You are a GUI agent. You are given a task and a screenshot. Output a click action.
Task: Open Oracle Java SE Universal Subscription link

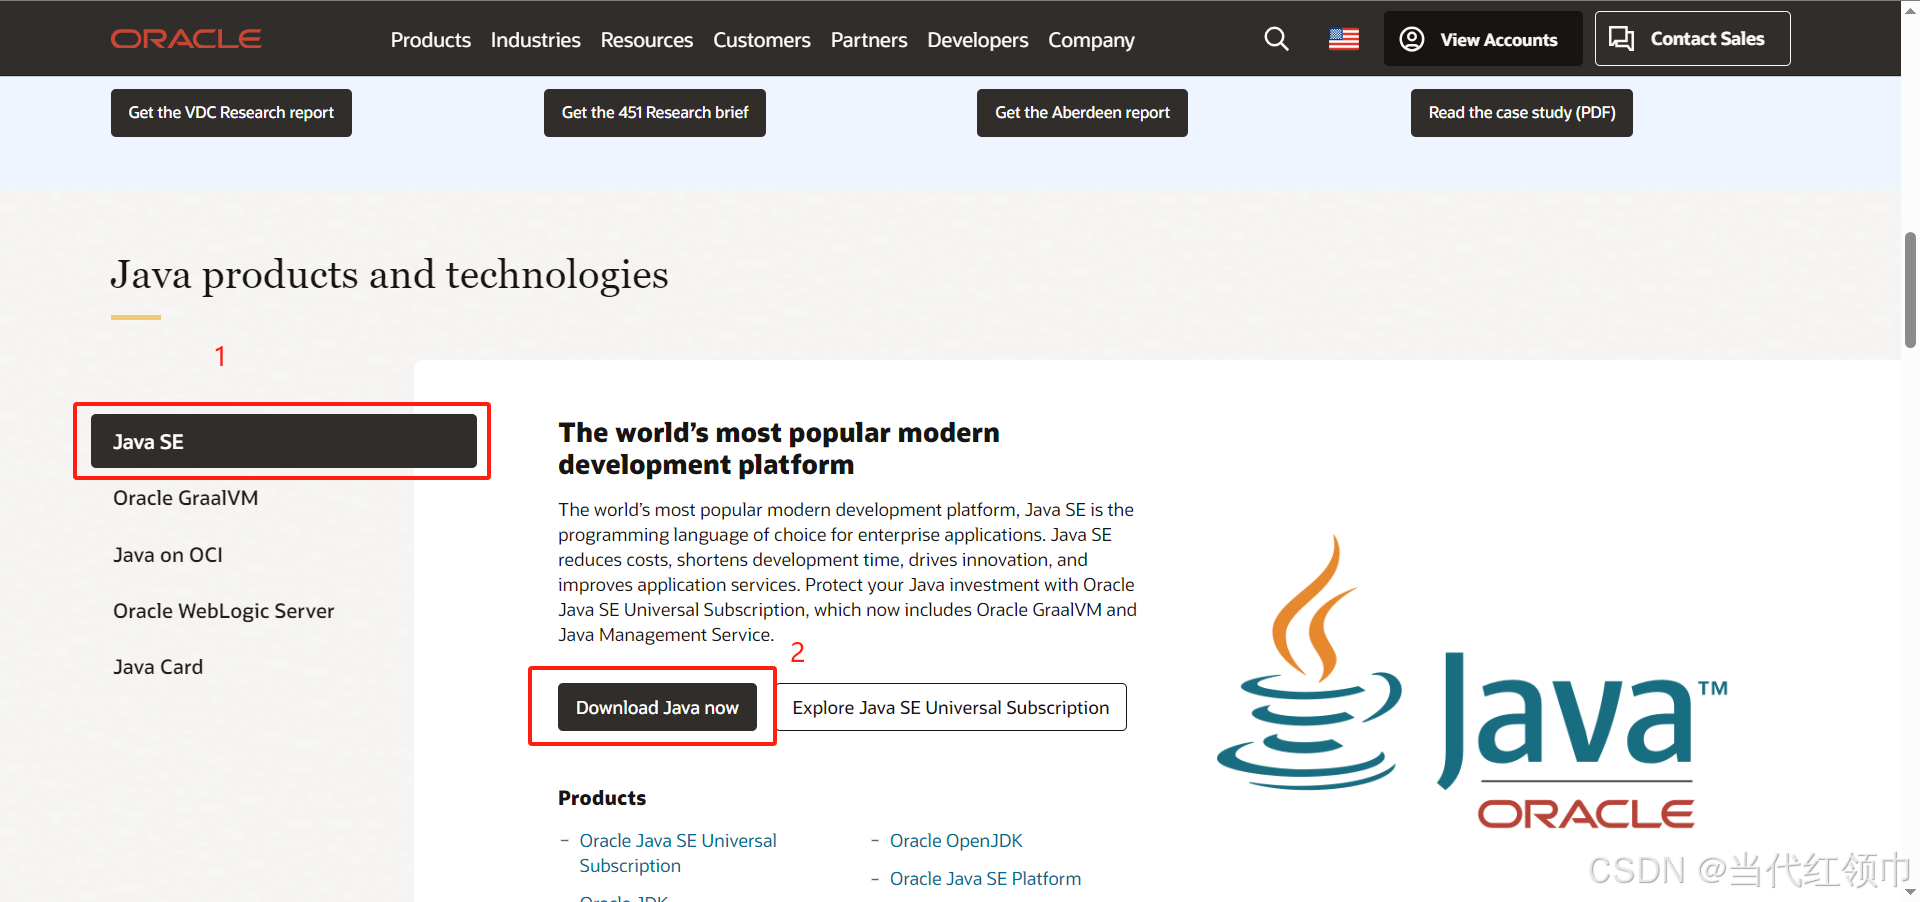678,853
